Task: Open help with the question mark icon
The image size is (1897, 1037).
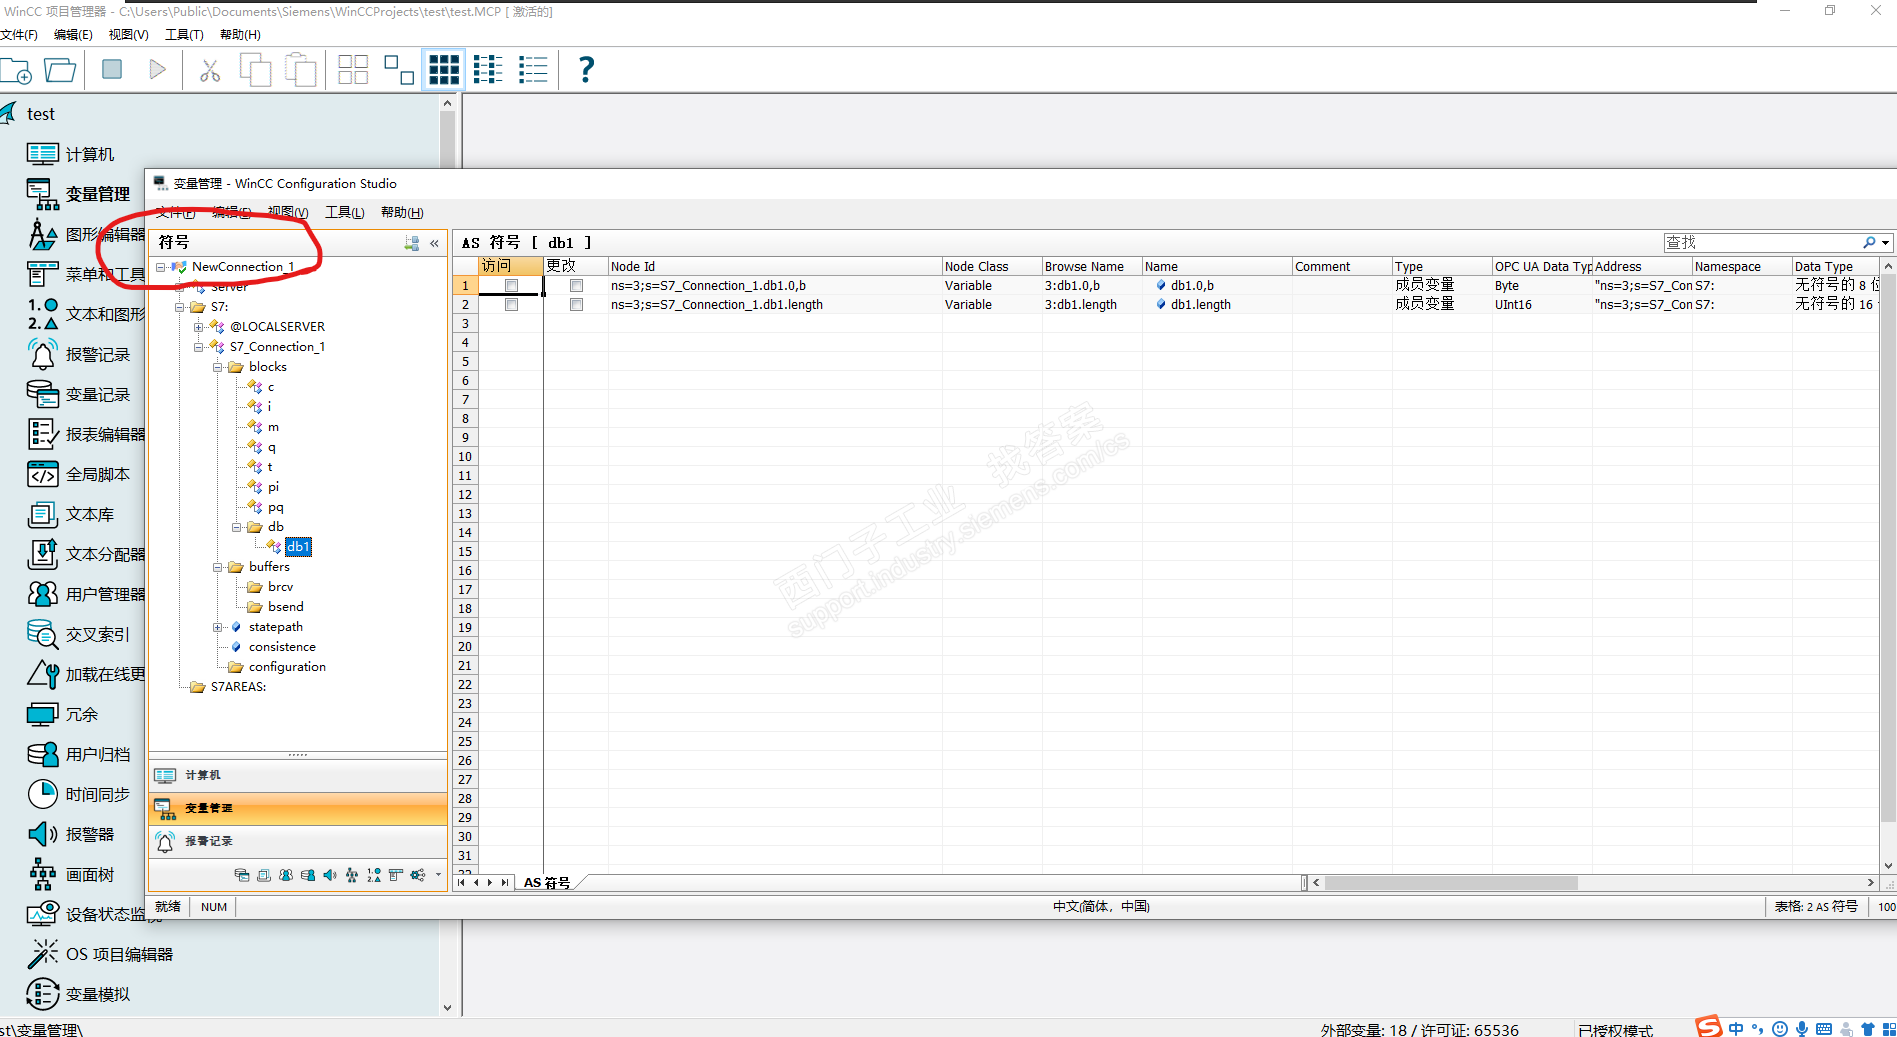Action: [586, 70]
